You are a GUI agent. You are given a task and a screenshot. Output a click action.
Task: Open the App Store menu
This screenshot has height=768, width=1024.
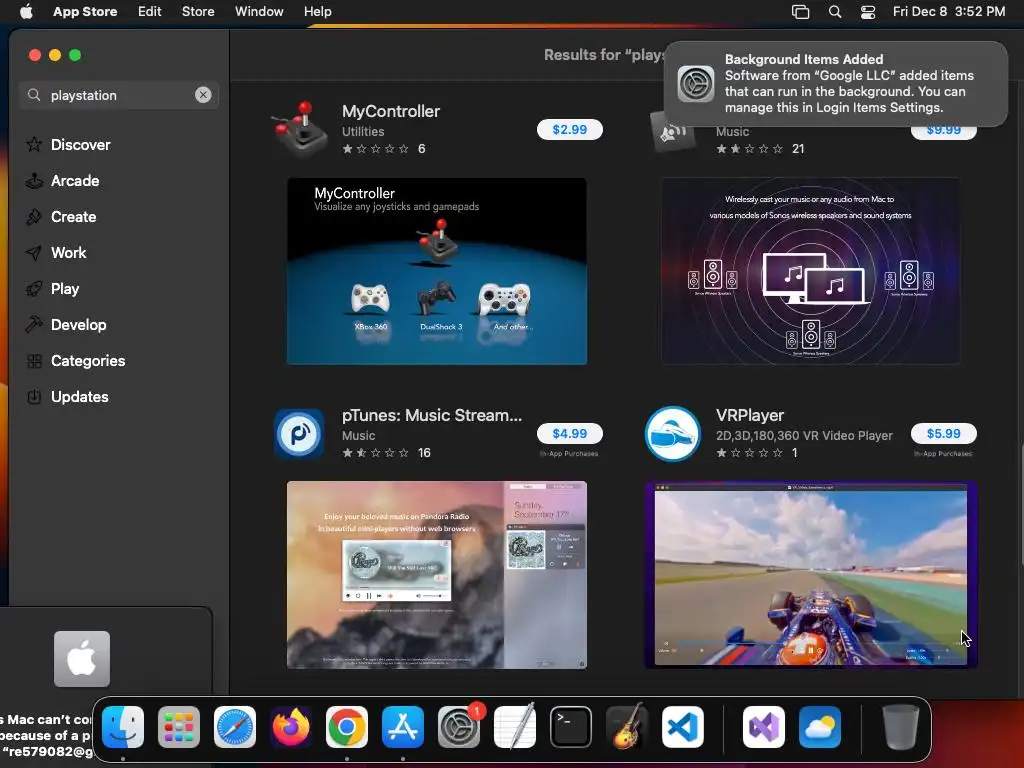click(85, 11)
